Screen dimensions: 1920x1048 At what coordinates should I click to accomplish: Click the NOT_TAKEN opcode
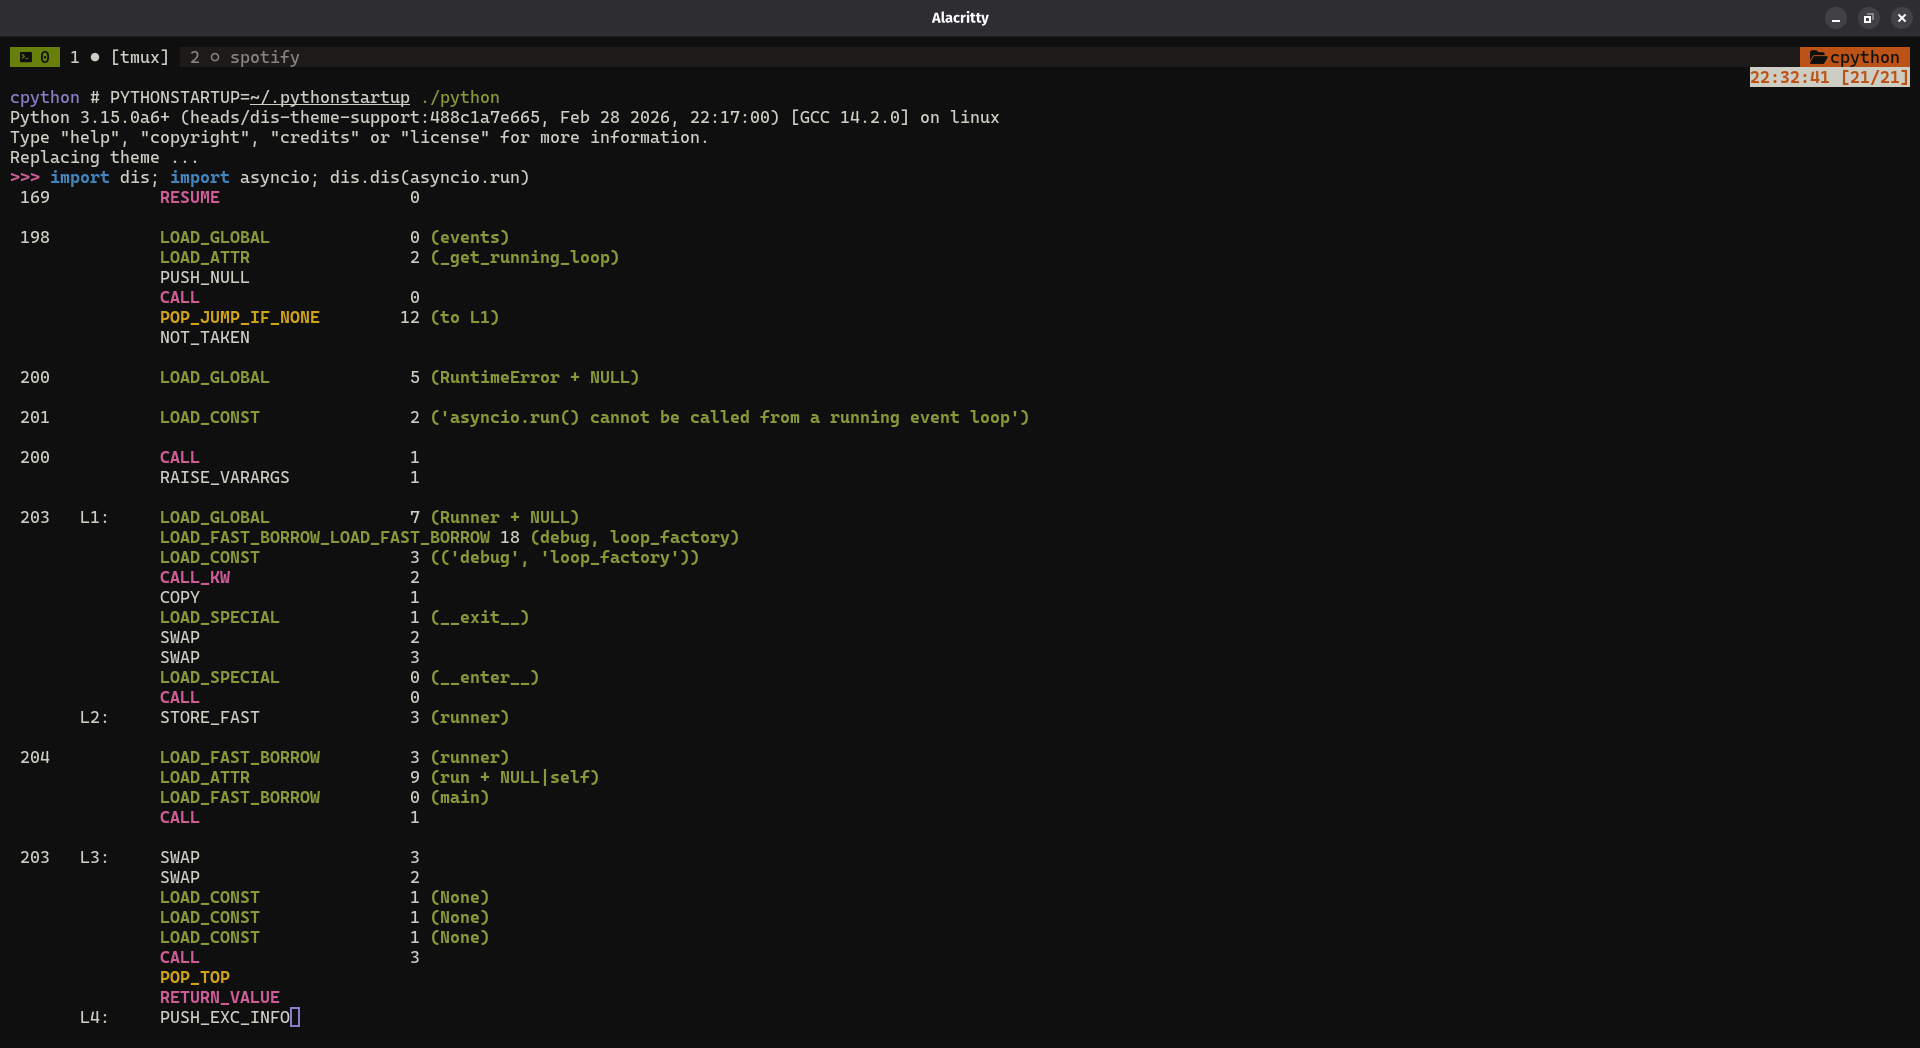(205, 337)
